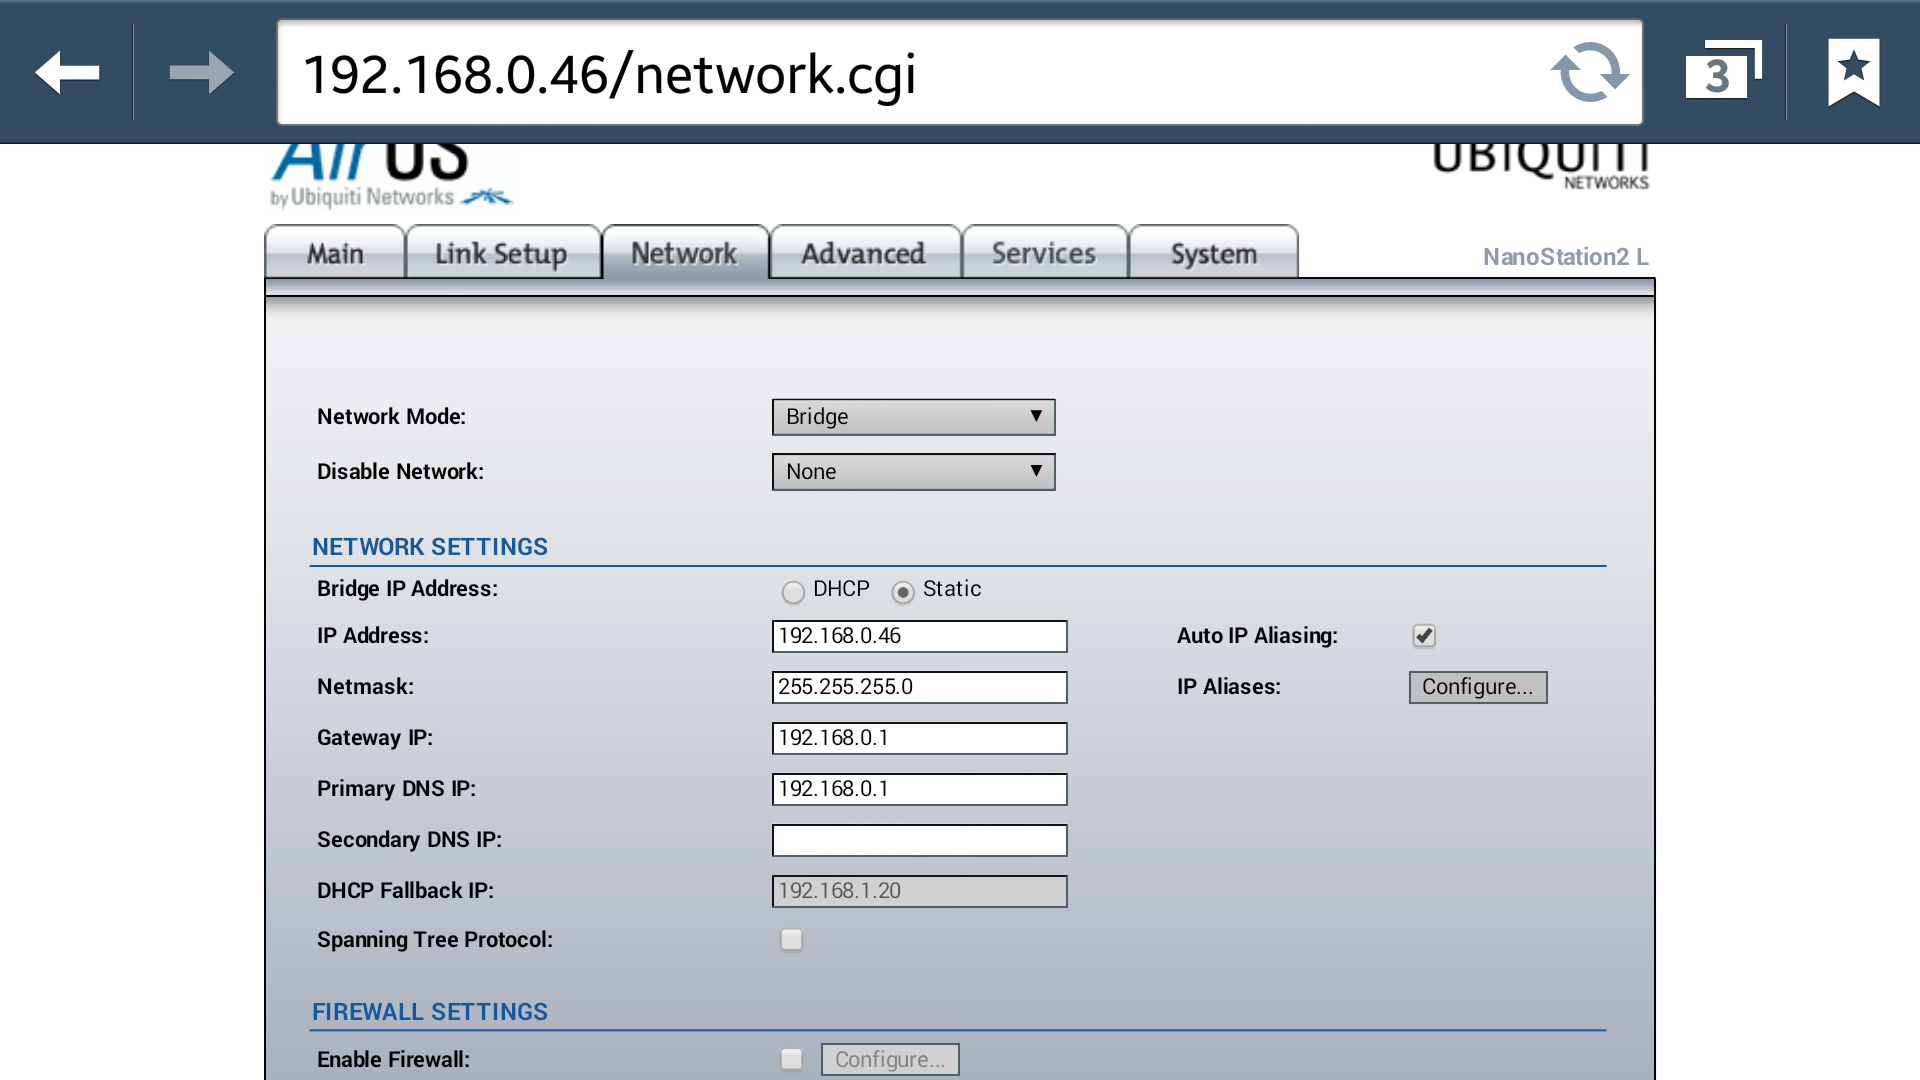1920x1080 pixels.
Task: Enable Spanning Tree Protocol checkbox
Action: [x=791, y=940]
